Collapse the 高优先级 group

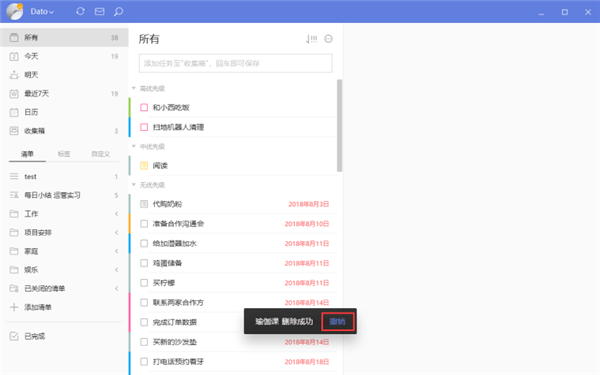[x=134, y=88]
